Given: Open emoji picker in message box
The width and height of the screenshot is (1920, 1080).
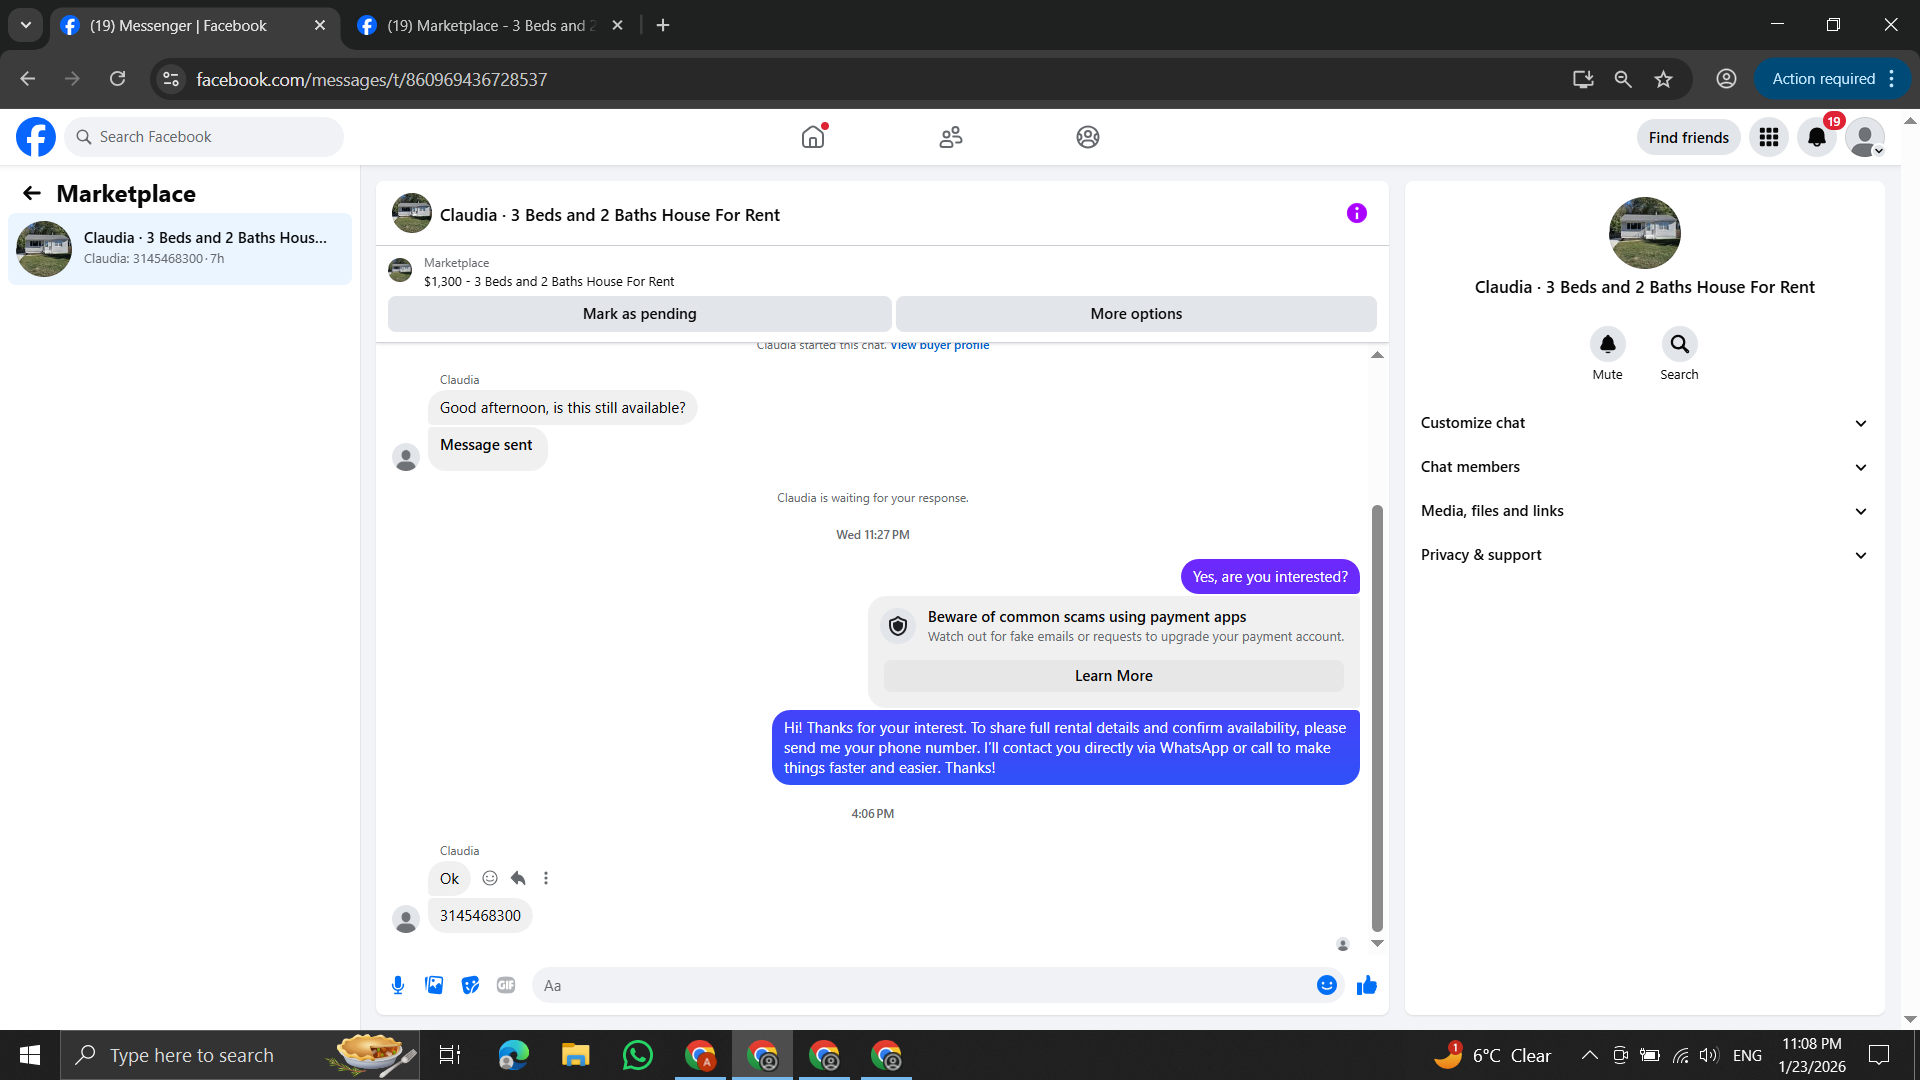Looking at the screenshot, I should (1326, 985).
